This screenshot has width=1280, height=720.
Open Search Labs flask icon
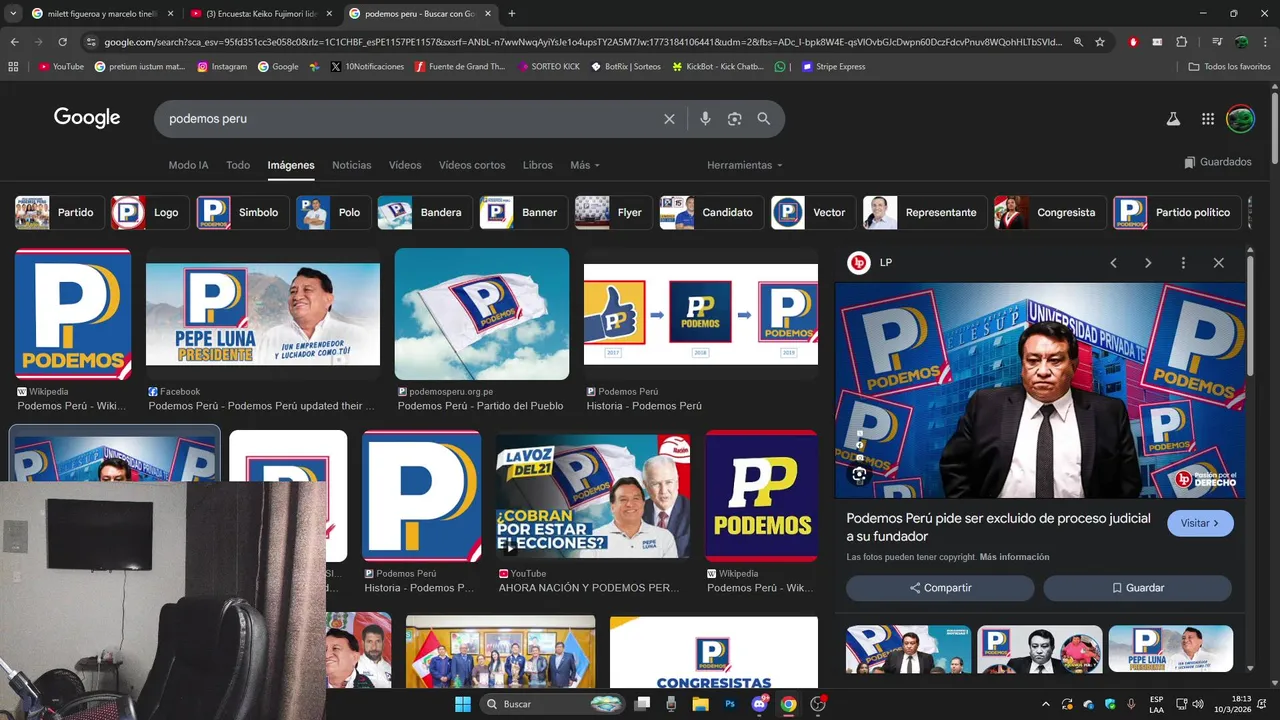[1174, 119]
